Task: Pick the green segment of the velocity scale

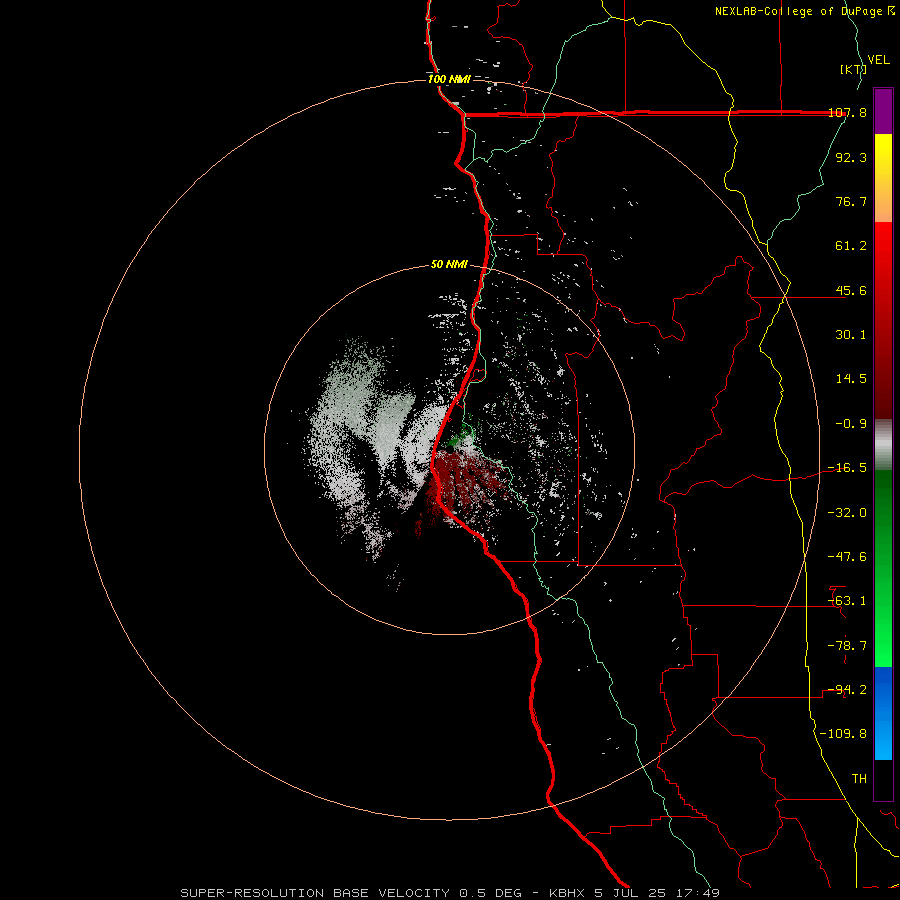Action: tap(883, 568)
